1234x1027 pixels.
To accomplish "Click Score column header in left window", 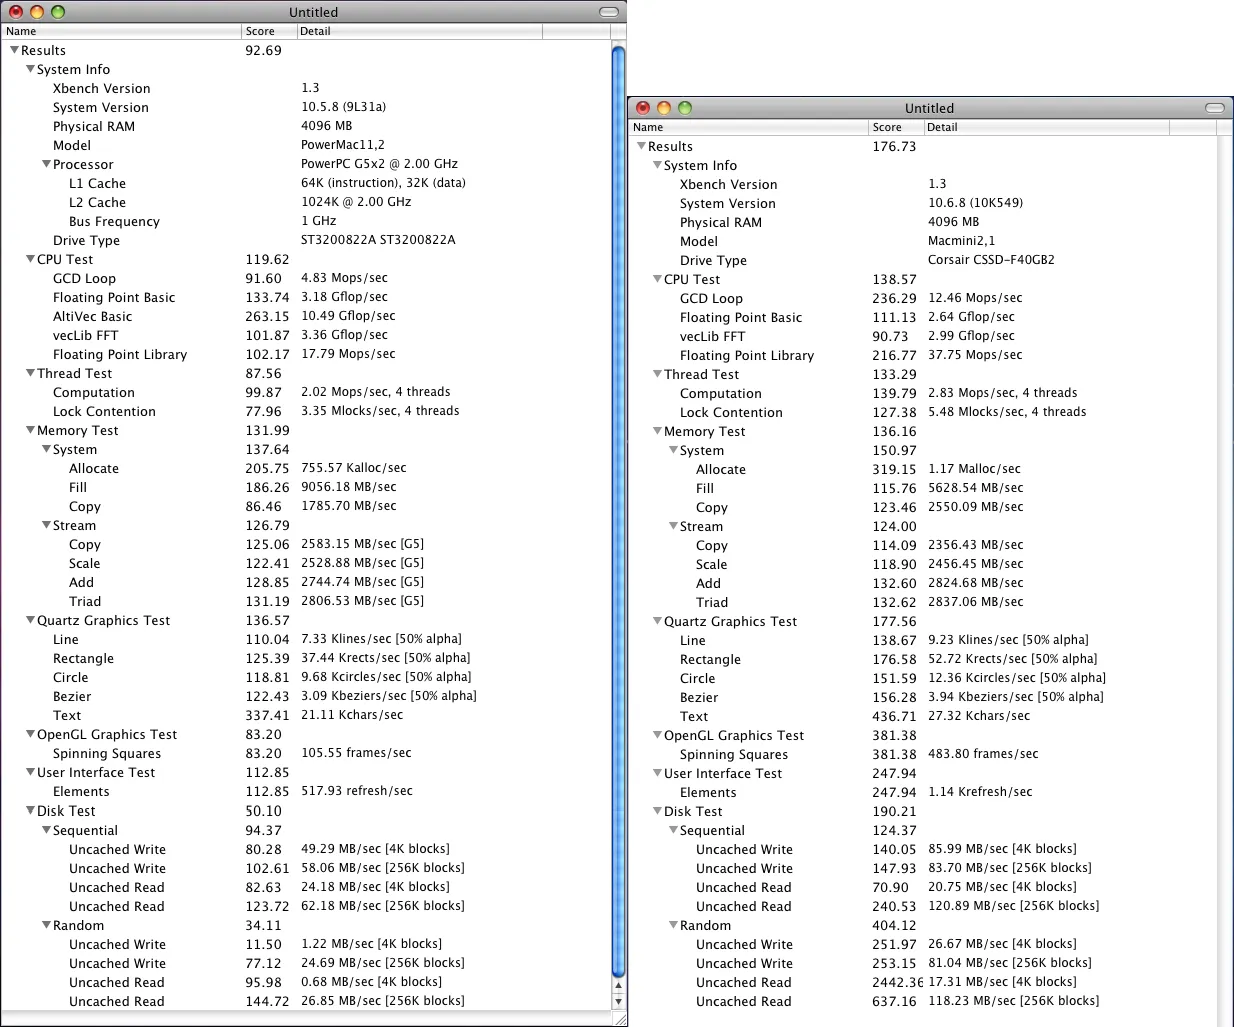I will pos(269,31).
